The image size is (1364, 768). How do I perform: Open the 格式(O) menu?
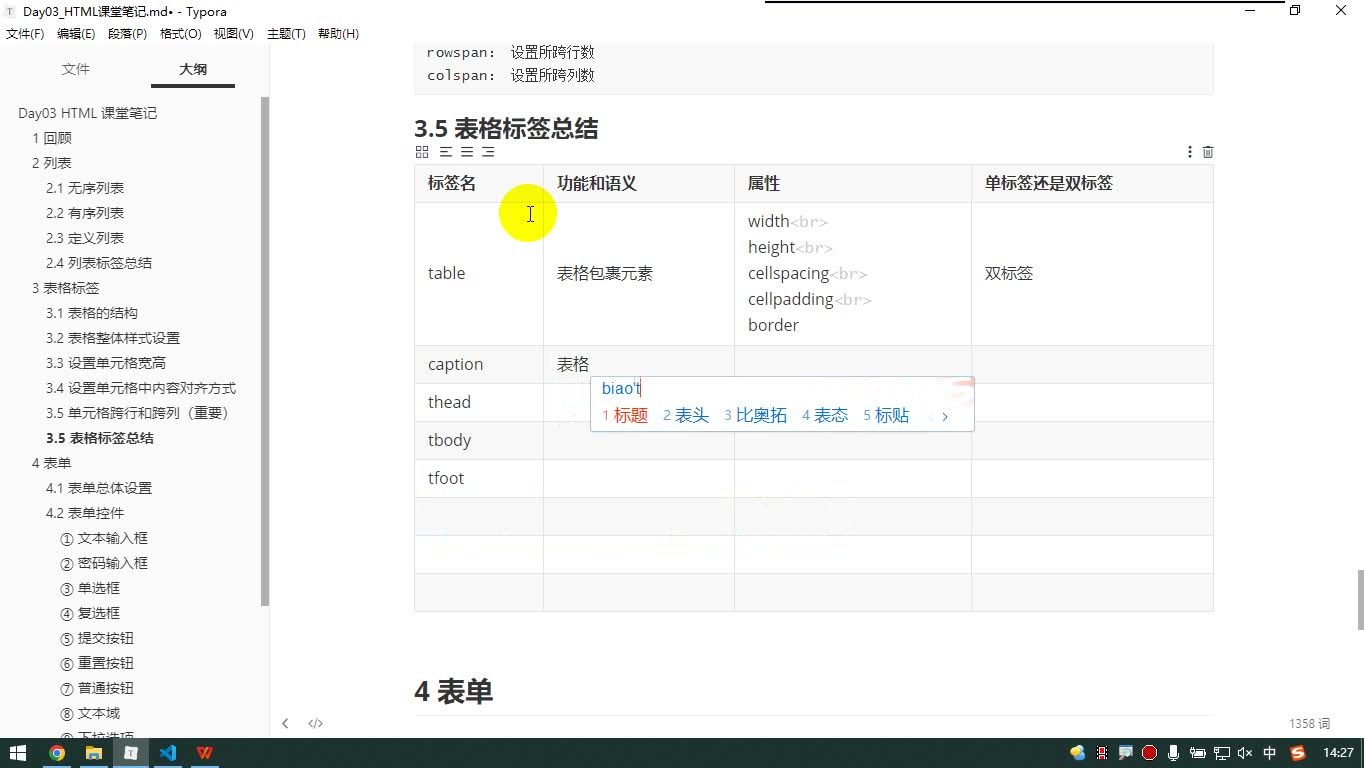click(x=181, y=34)
